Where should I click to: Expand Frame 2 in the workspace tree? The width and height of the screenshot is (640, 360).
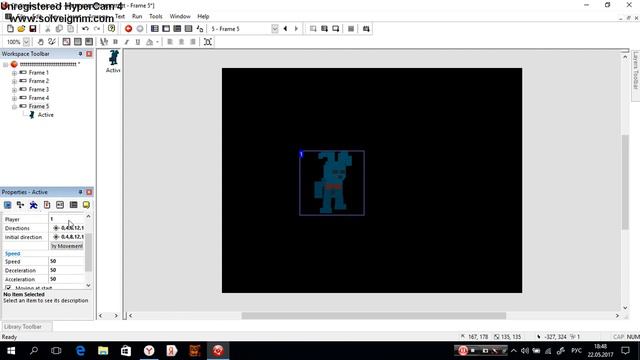[14, 81]
